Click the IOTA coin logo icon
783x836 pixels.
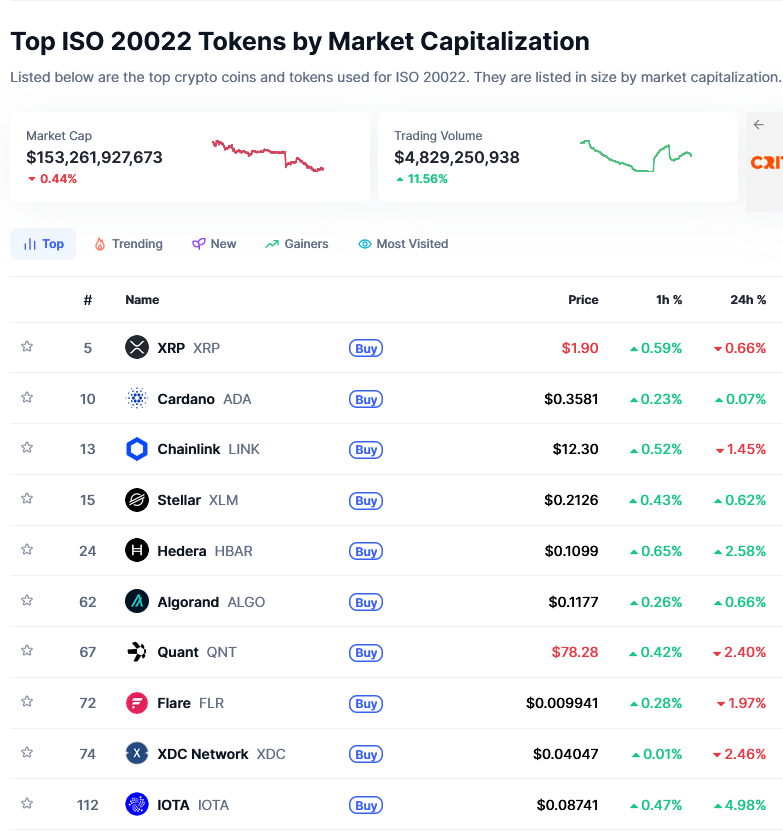click(137, 804)
